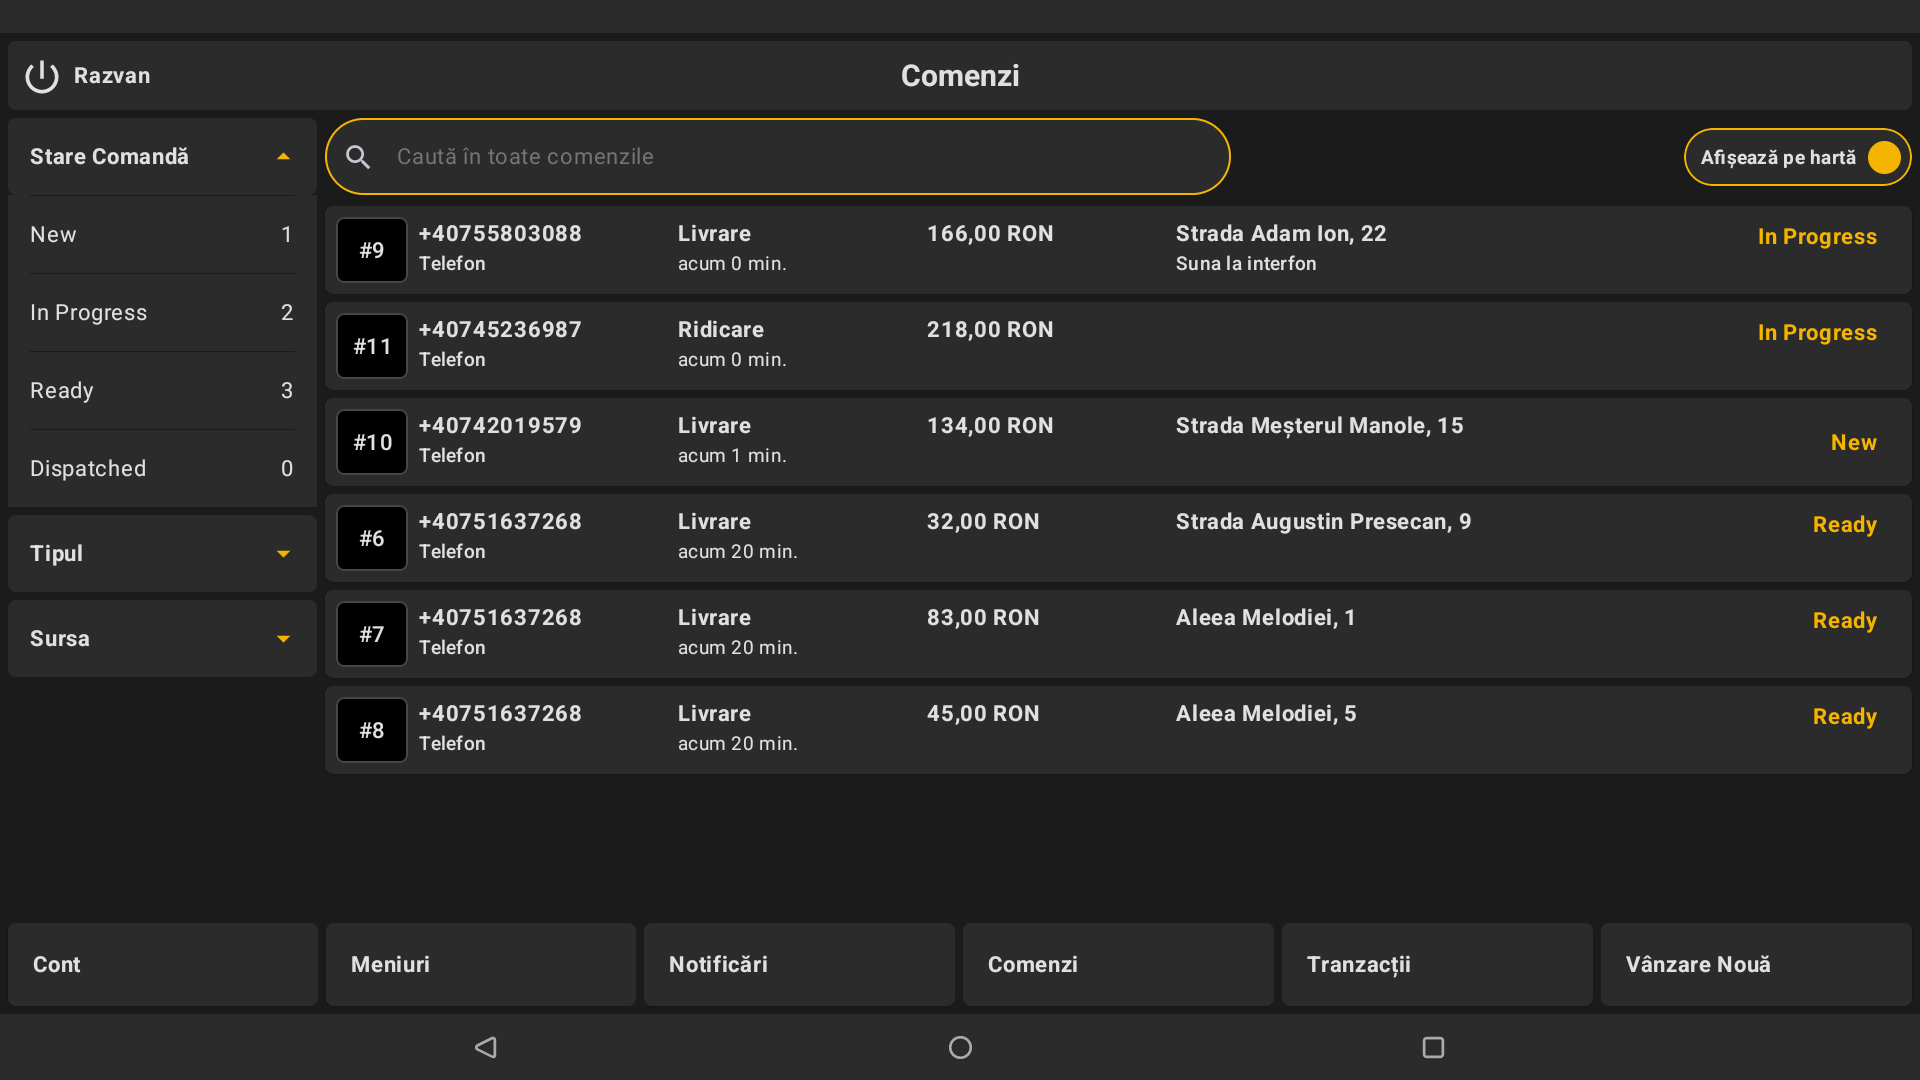Tap the Android recent apps square icon
This screenshot has height=1080, width=1920.
(x=1433, y=1047)
